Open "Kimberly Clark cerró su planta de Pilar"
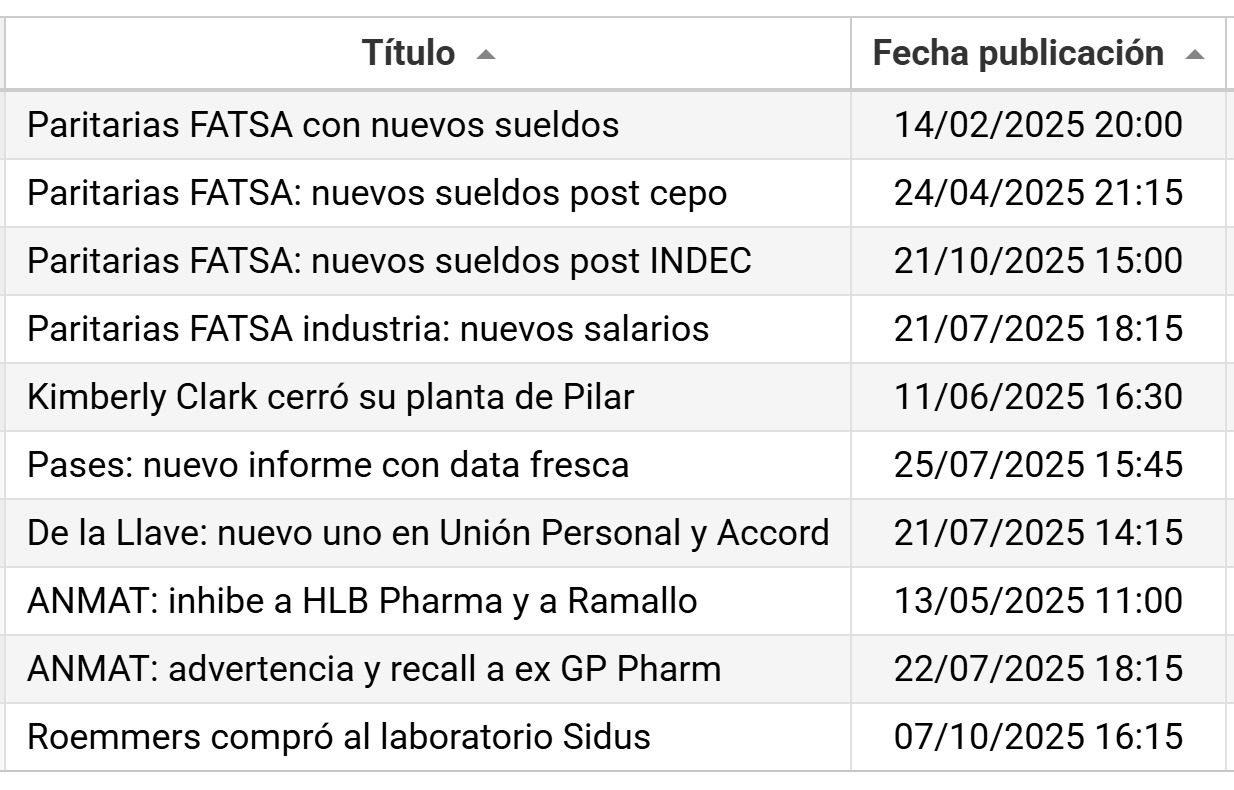The height and width of the screenshot is (790, 1234). tap(330, 397)
